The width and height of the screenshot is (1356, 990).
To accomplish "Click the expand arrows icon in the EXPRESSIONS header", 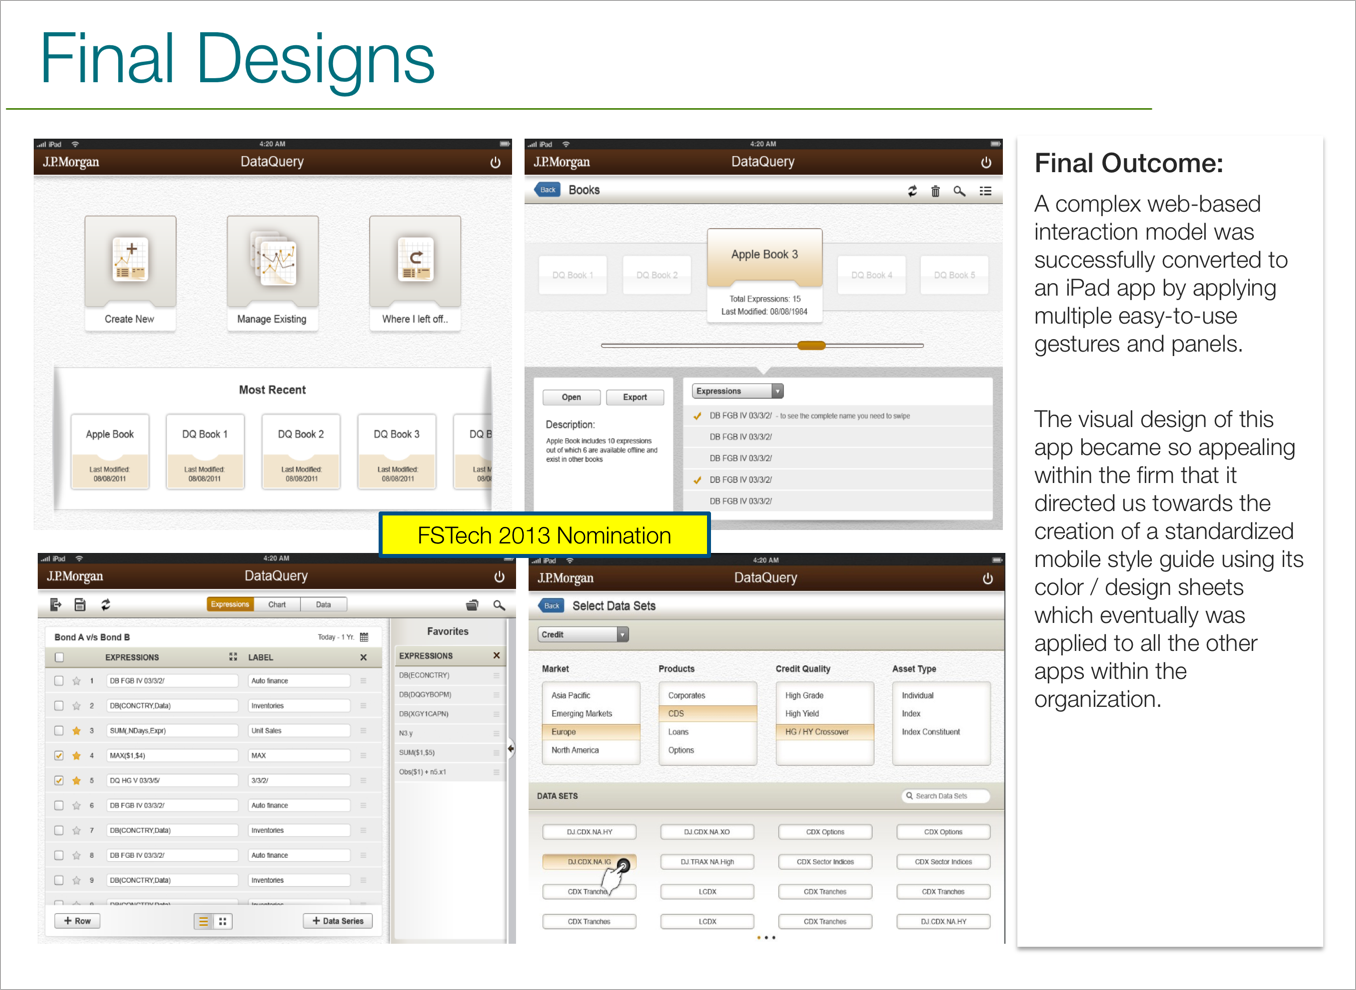I will pyautogui.click(x=233, y=657).
